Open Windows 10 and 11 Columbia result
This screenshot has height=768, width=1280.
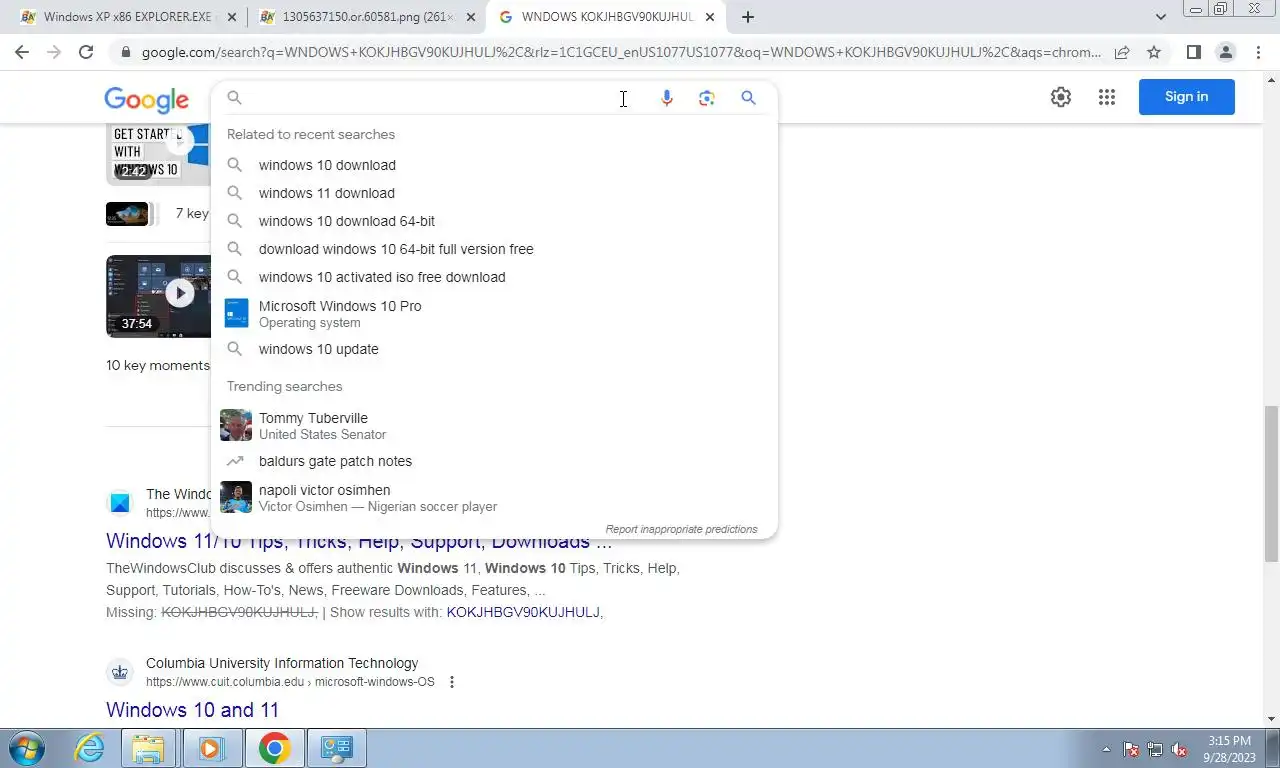point(192,710)
